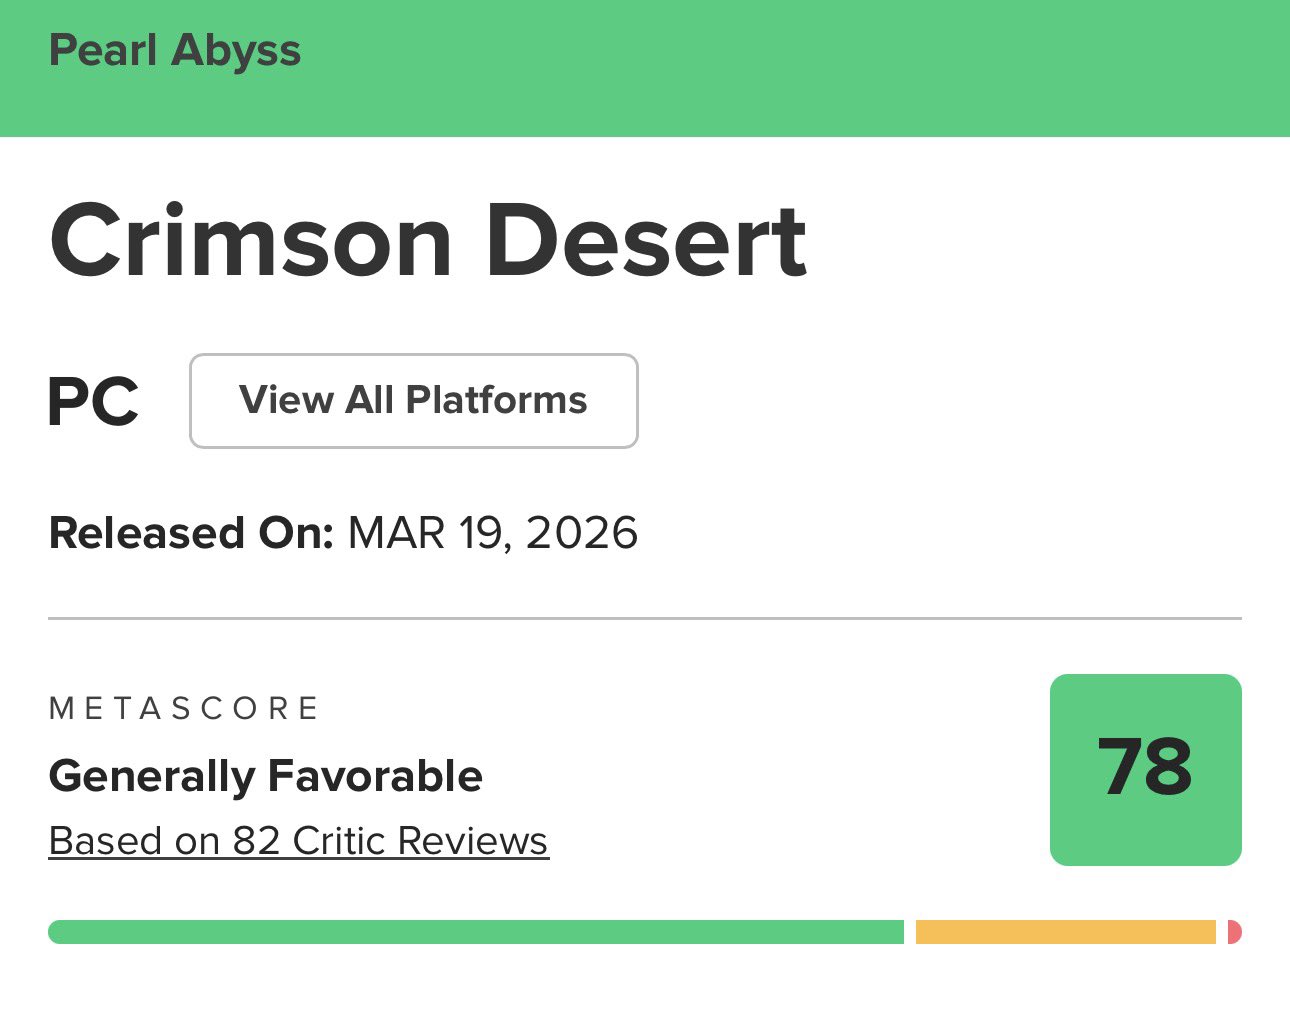This screenshot has height=1014, width=1290.
Task: Click the Released On label
Action: click(190, 533)
